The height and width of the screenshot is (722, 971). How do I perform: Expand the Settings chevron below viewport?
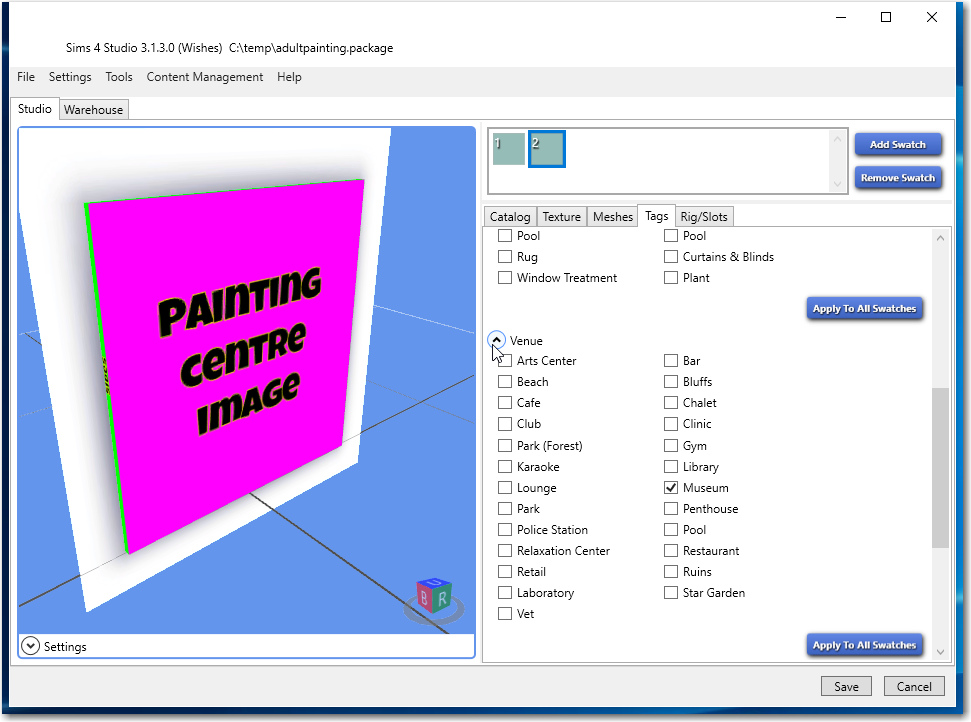tap(30, 647)
